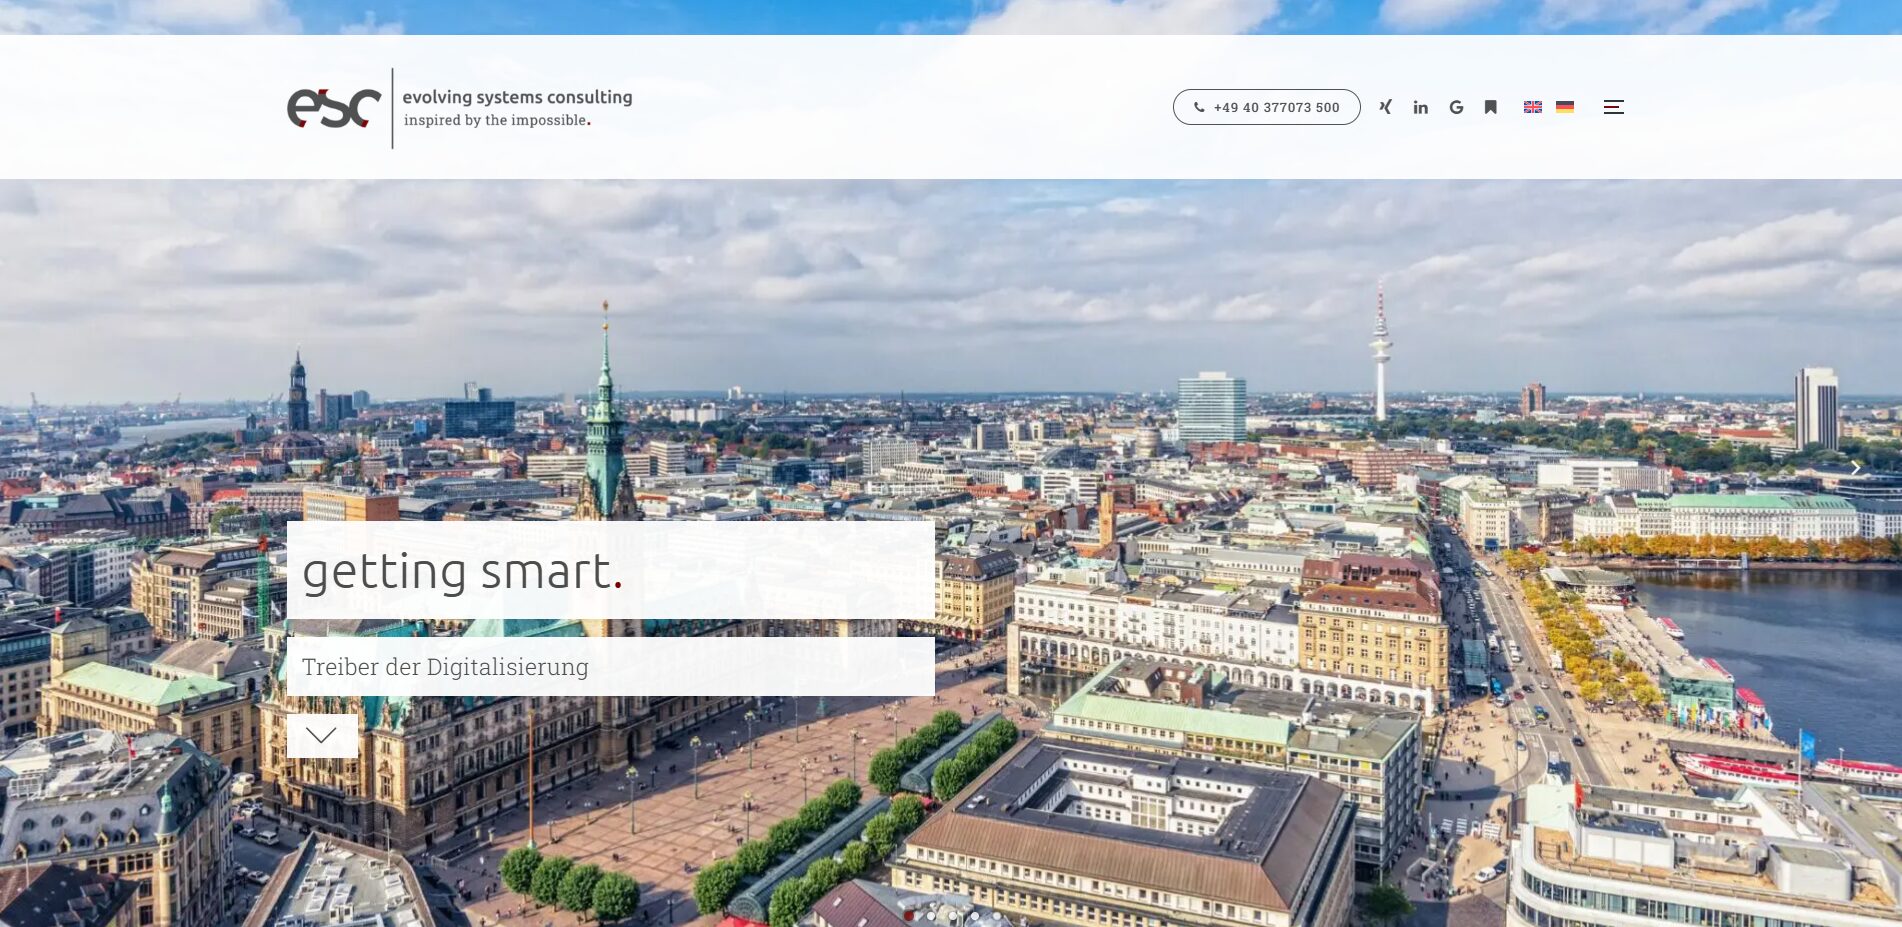Advance to next slide with right arrow
1902x927 pixels.
(x=1855, y=468)
